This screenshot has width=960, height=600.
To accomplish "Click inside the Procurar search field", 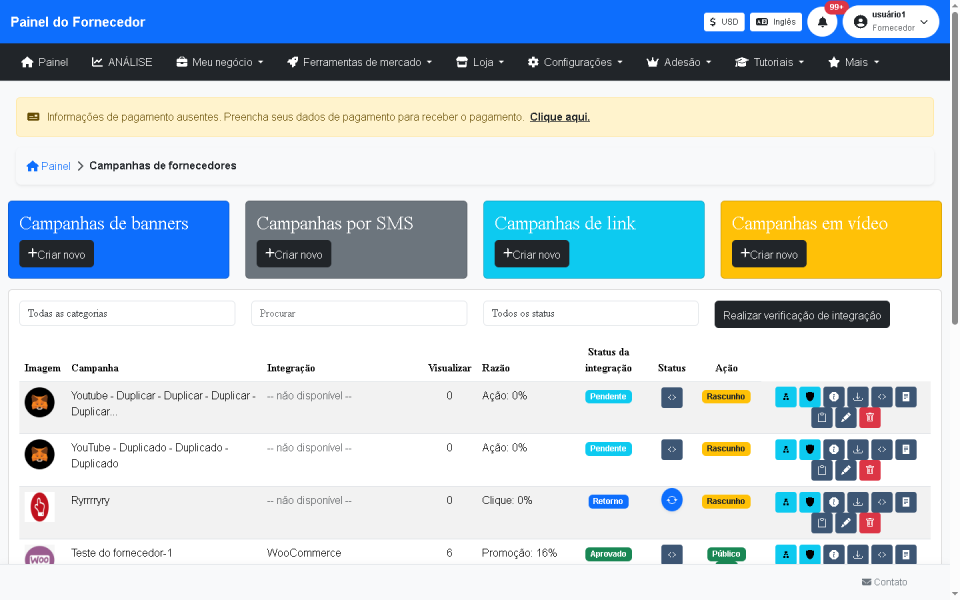I will [361, 313].
